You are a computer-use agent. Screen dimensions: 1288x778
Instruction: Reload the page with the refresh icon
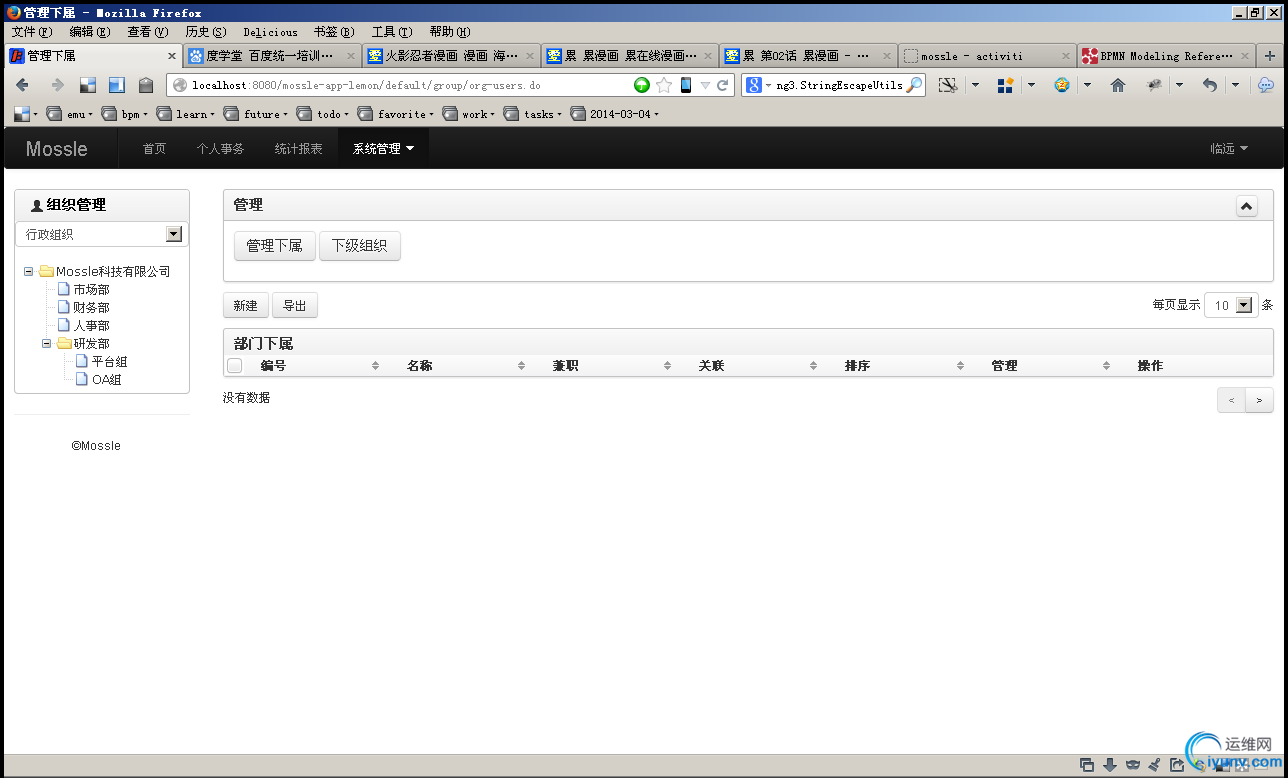723,86
